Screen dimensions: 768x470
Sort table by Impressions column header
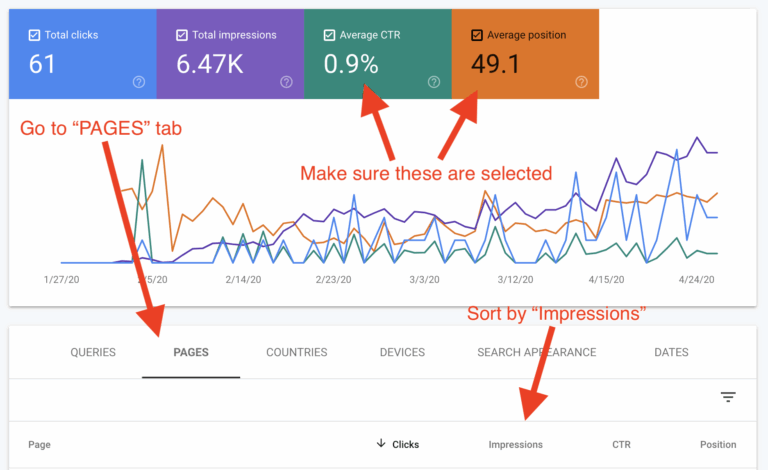(515, 445)
